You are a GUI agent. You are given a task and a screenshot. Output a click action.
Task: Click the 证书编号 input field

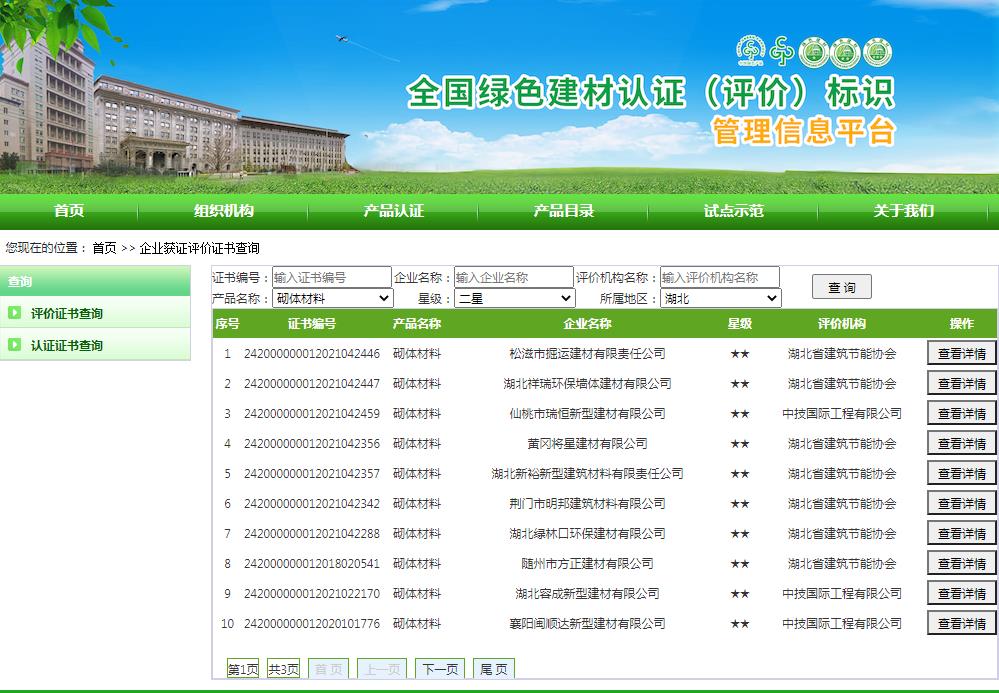click(x=331, y=277)
